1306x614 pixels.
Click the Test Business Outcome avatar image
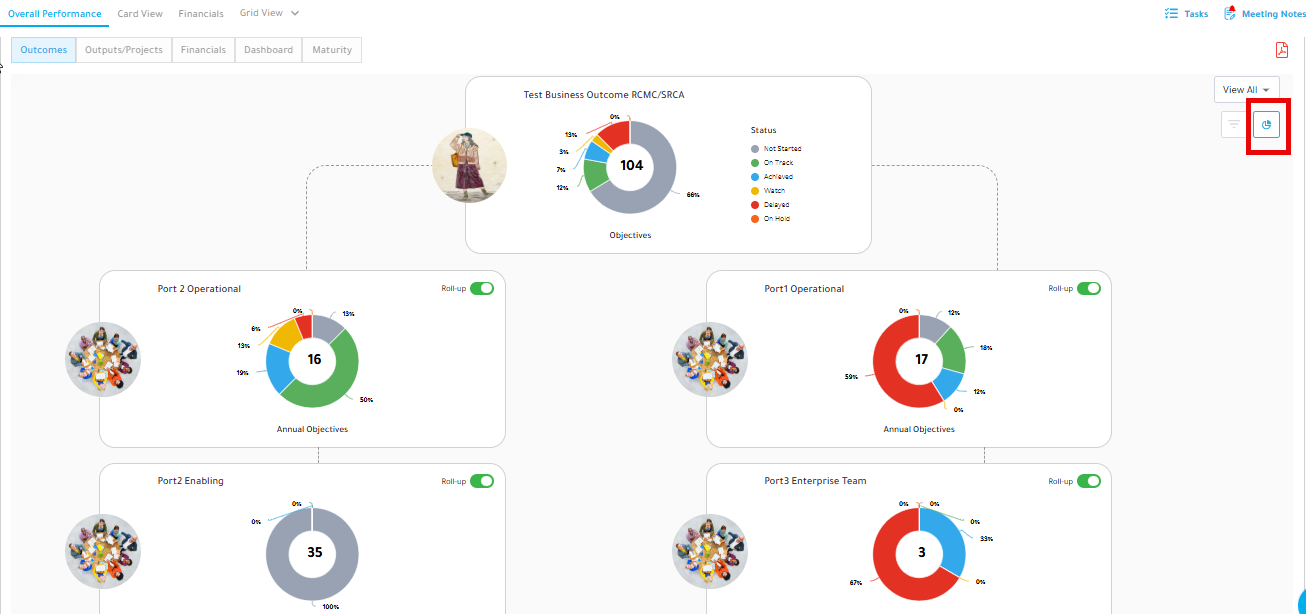tap(469, 166)
